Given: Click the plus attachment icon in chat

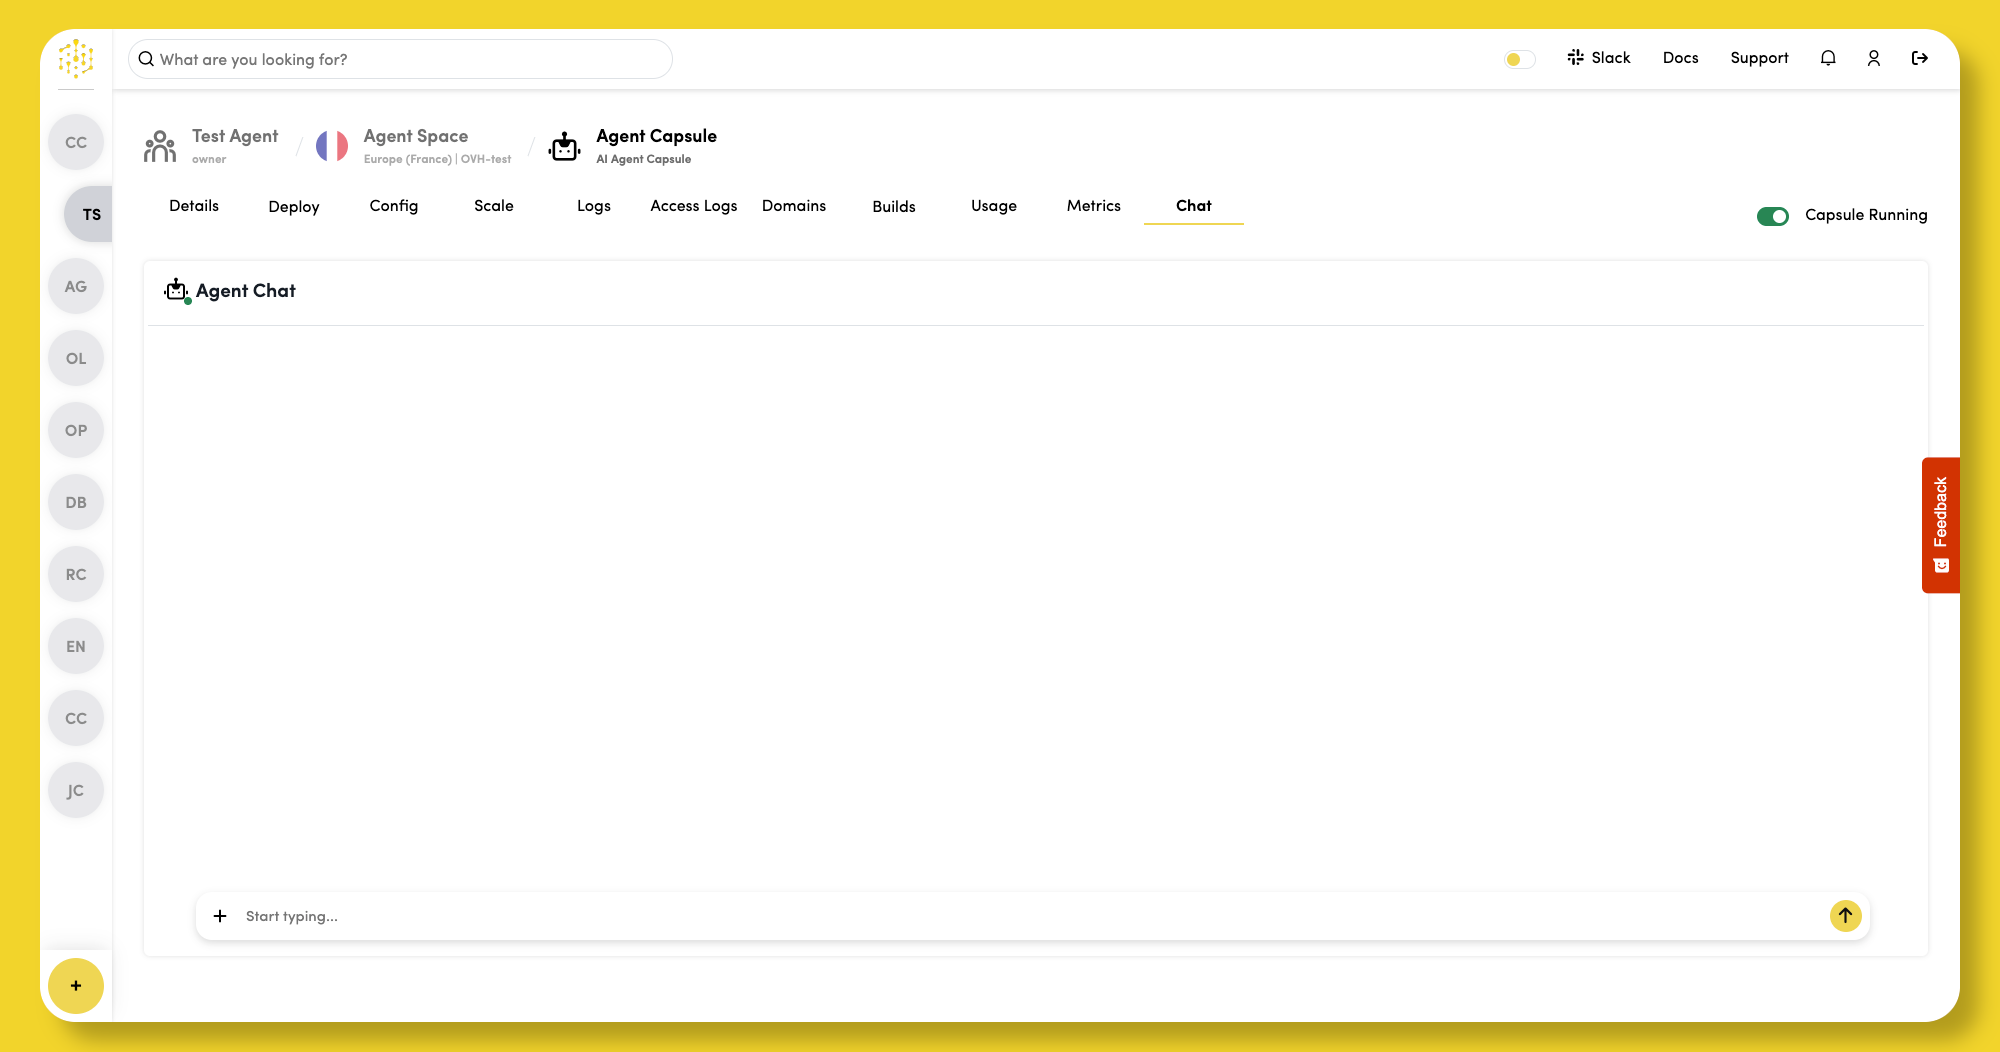Looking at the screenshot, I should point(220,916).
